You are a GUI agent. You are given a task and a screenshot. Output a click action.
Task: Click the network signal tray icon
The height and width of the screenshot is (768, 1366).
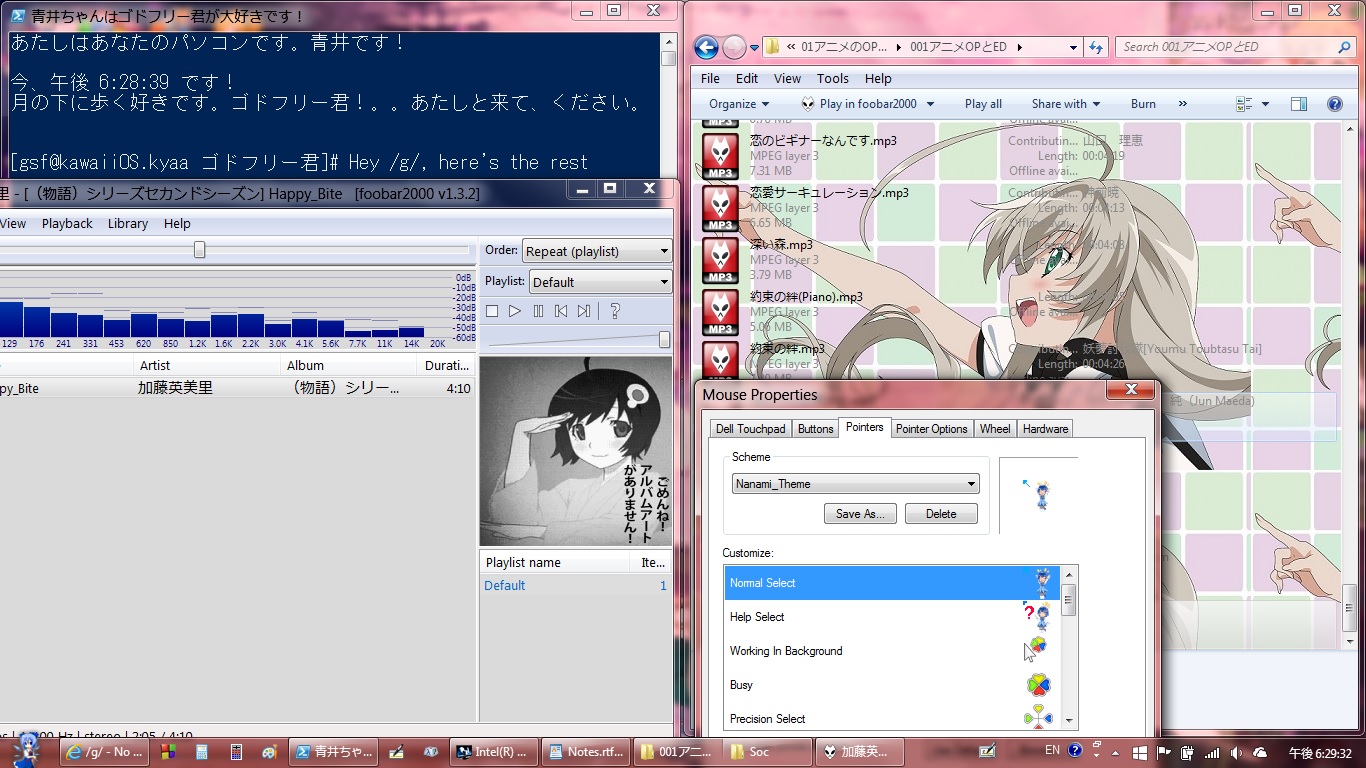click(x=1211, y=752)
